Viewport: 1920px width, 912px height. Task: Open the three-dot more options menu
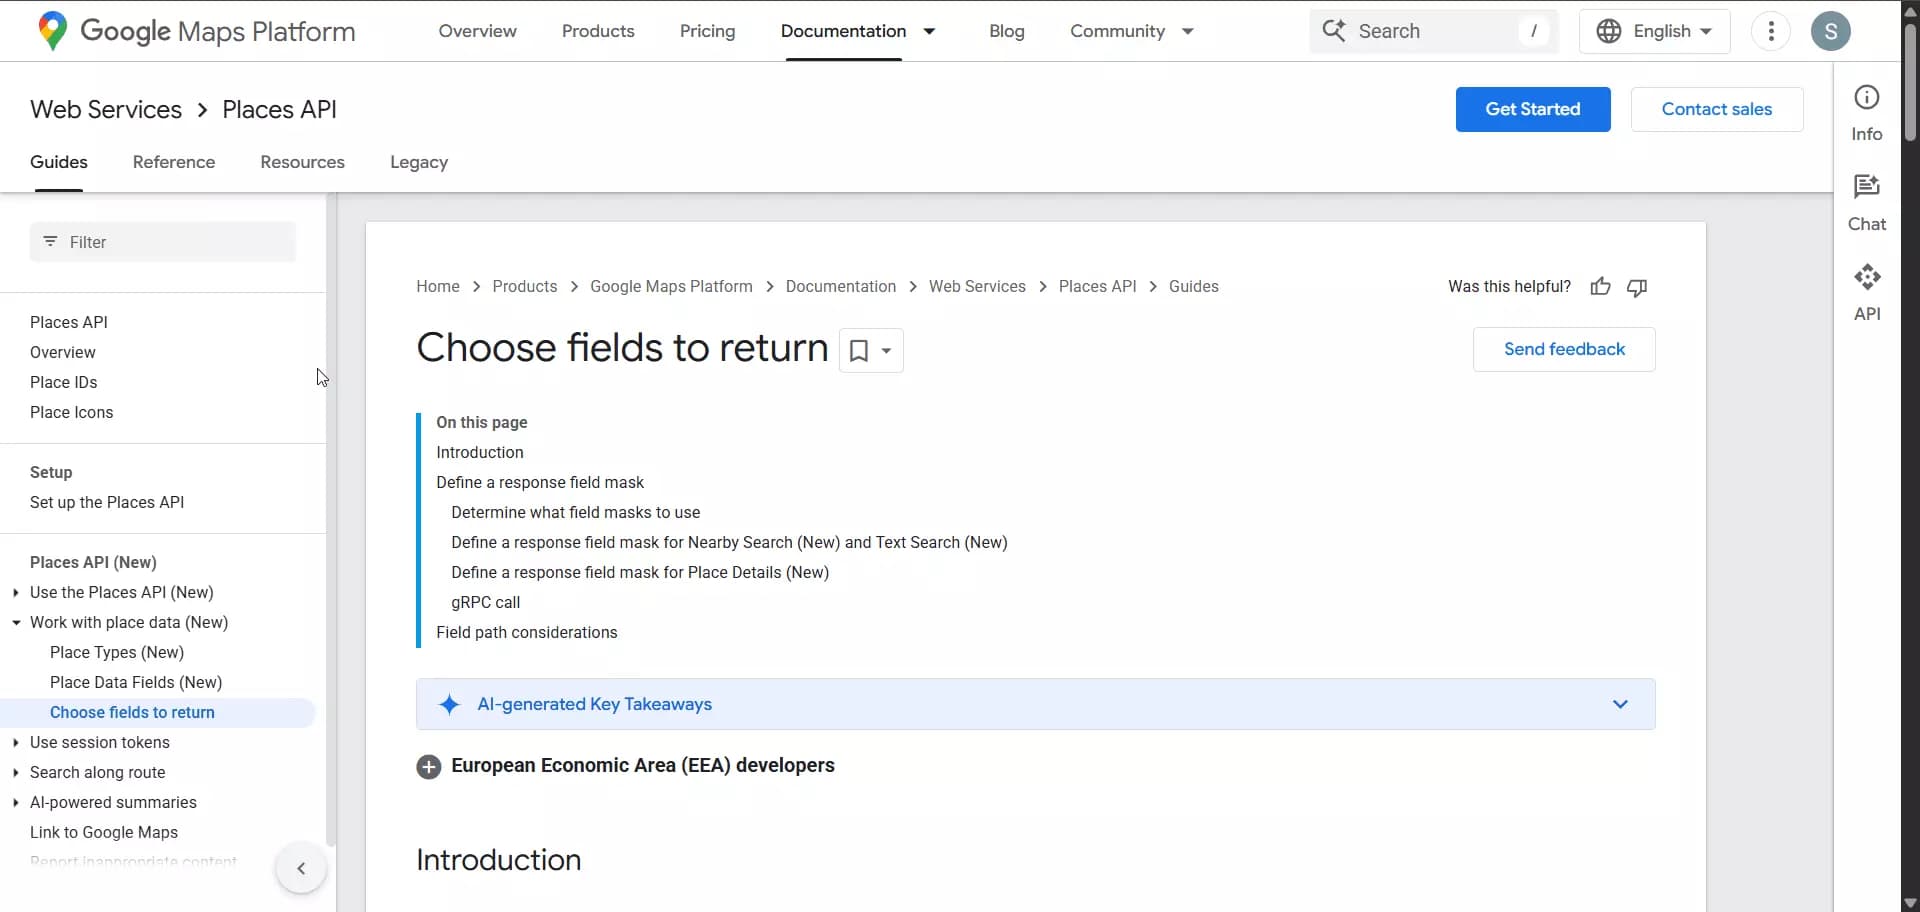coord(1771,30)
